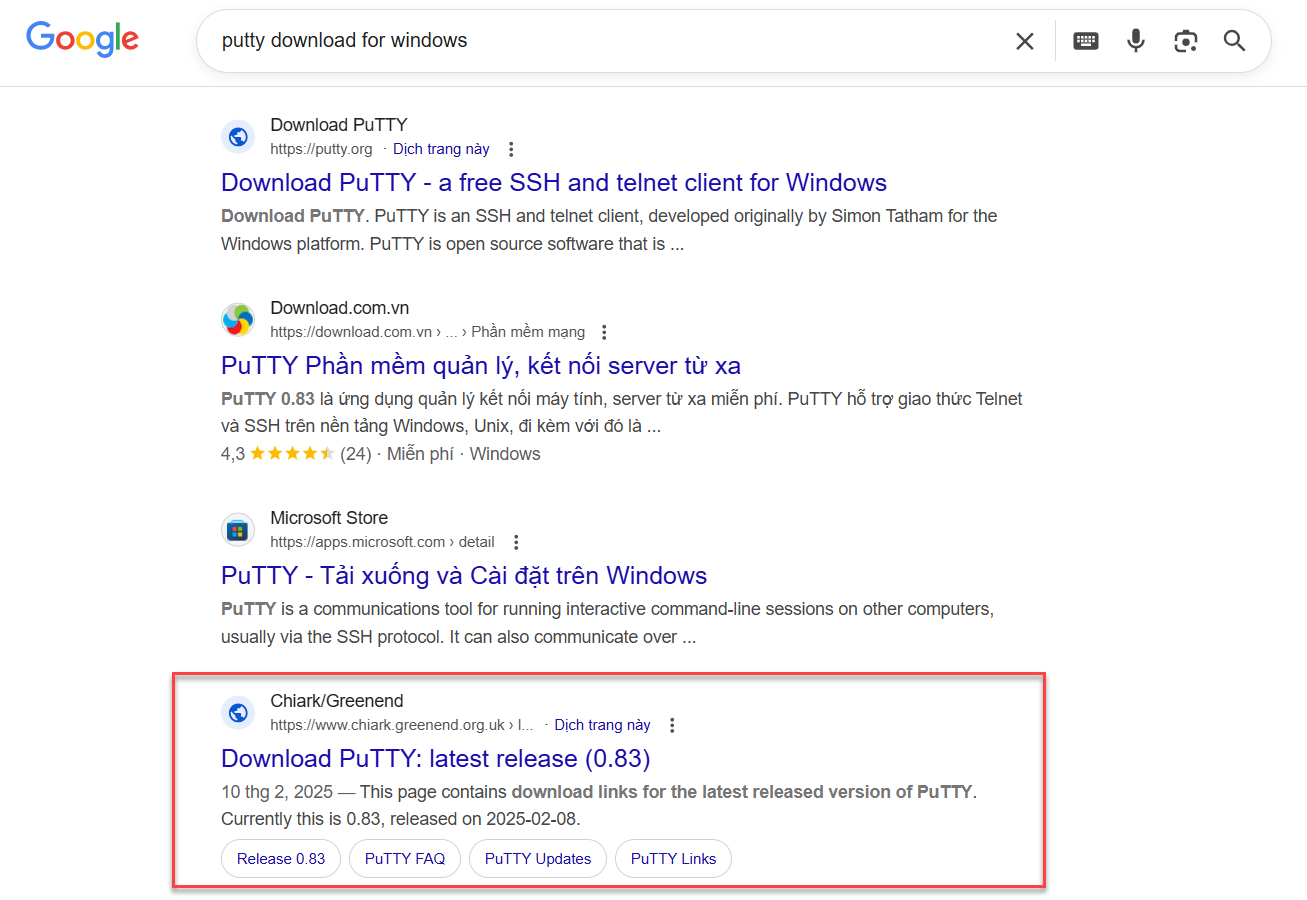Open three-dot menu for putty.org result
Image resolution: width=1307 pixels, height=900 pixels.
coord(511,149)
